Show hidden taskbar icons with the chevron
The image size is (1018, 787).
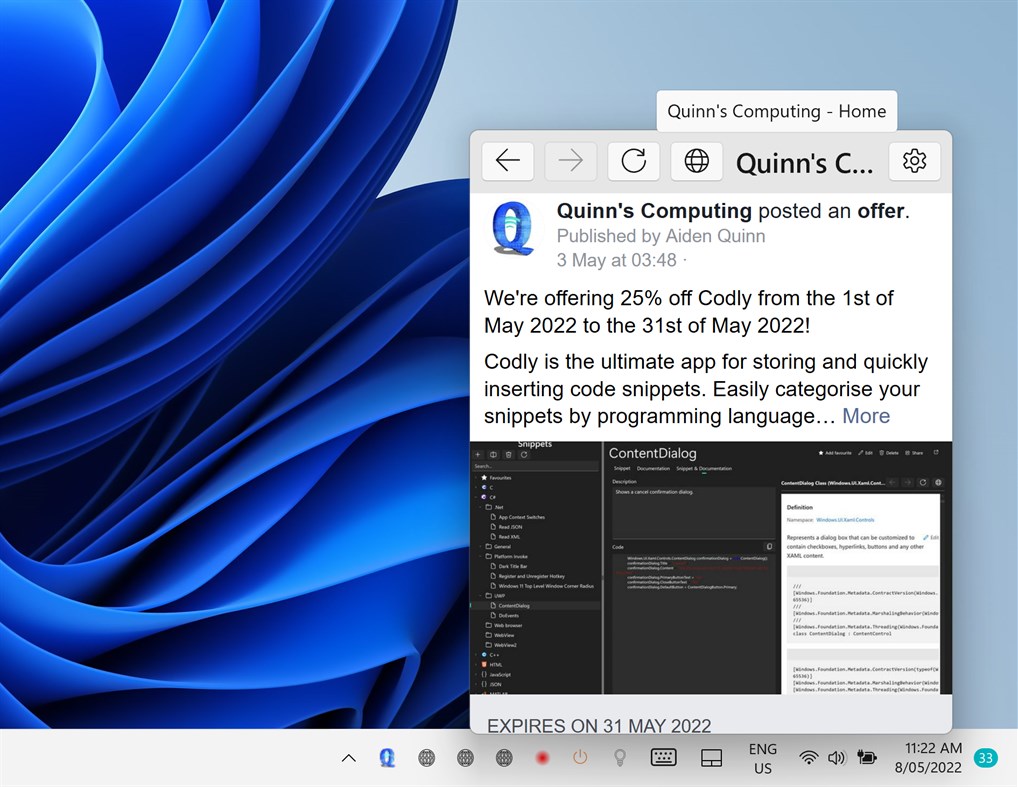[x=348, y=758]
